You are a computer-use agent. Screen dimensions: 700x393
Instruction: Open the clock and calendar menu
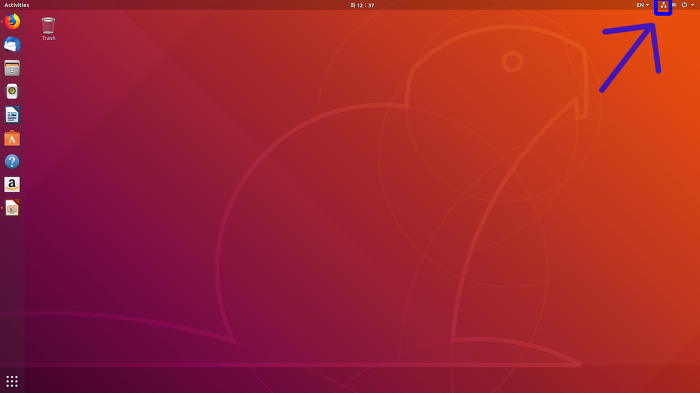click(x=362, y=5)
